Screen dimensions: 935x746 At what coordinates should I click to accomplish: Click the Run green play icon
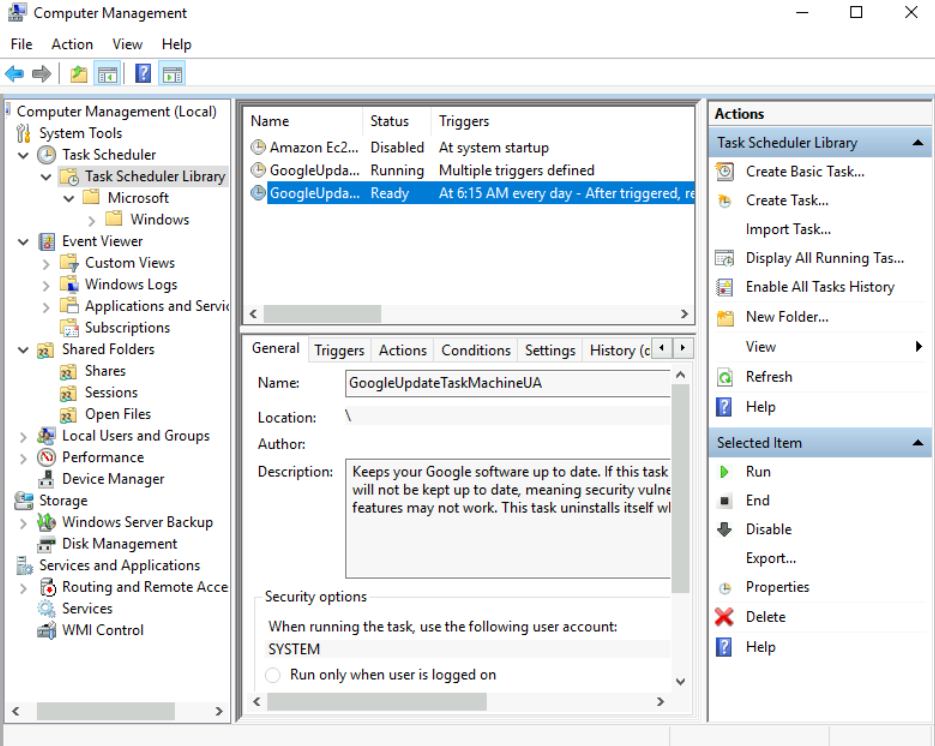coord(725,472)
